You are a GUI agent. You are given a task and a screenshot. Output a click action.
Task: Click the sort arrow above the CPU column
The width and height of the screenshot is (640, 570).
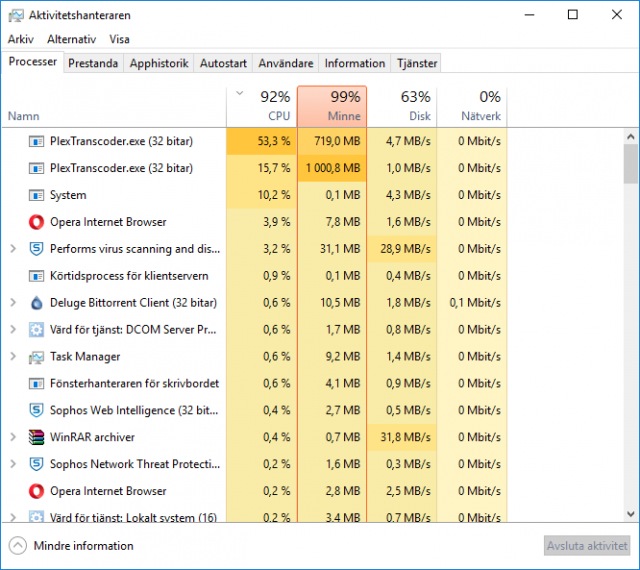[240, 93]
